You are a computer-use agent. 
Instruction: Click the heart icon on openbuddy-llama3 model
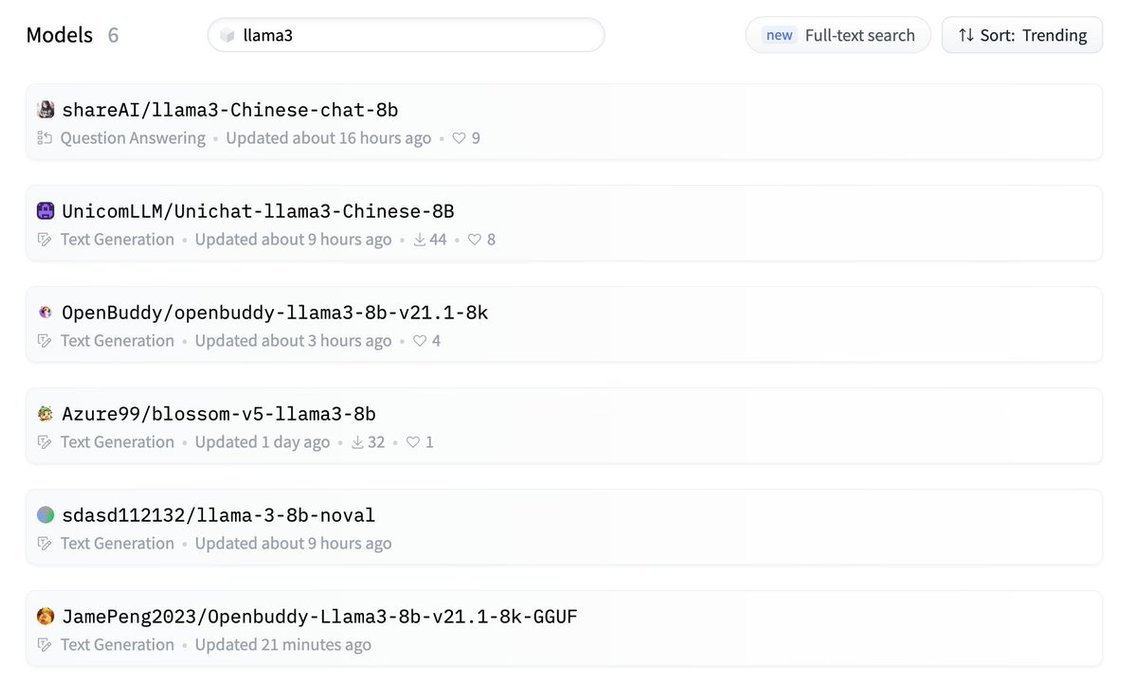[x=419, y=341]
